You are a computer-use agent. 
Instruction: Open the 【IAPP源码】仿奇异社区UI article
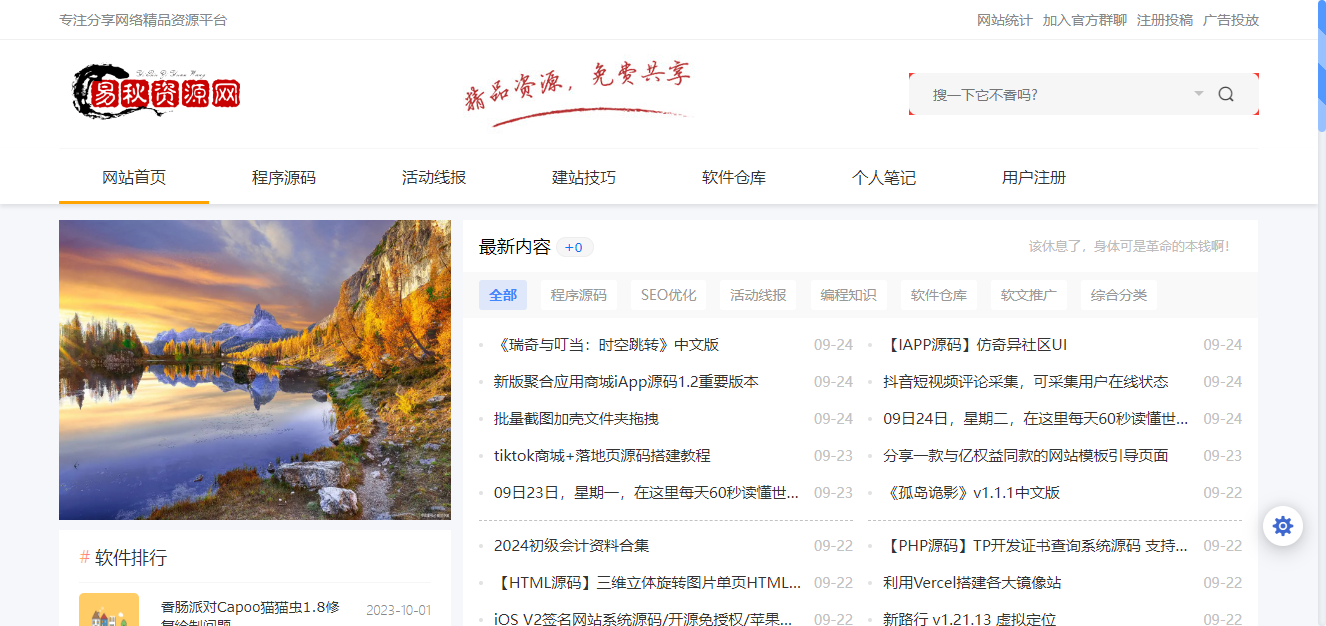point(975,345)
